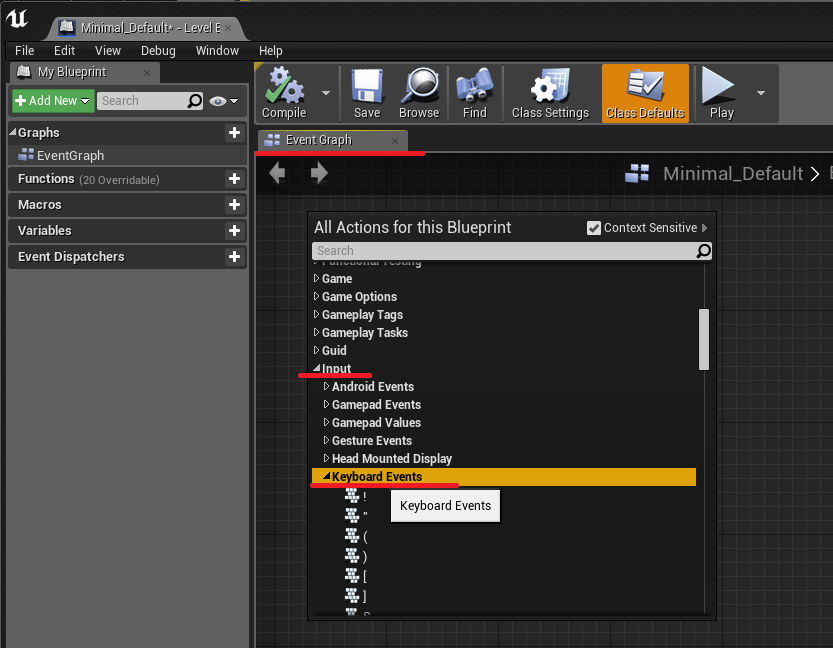The image size is (833, 648).
Task: Close the My Blueprint tab
Action: pos(147,73)
